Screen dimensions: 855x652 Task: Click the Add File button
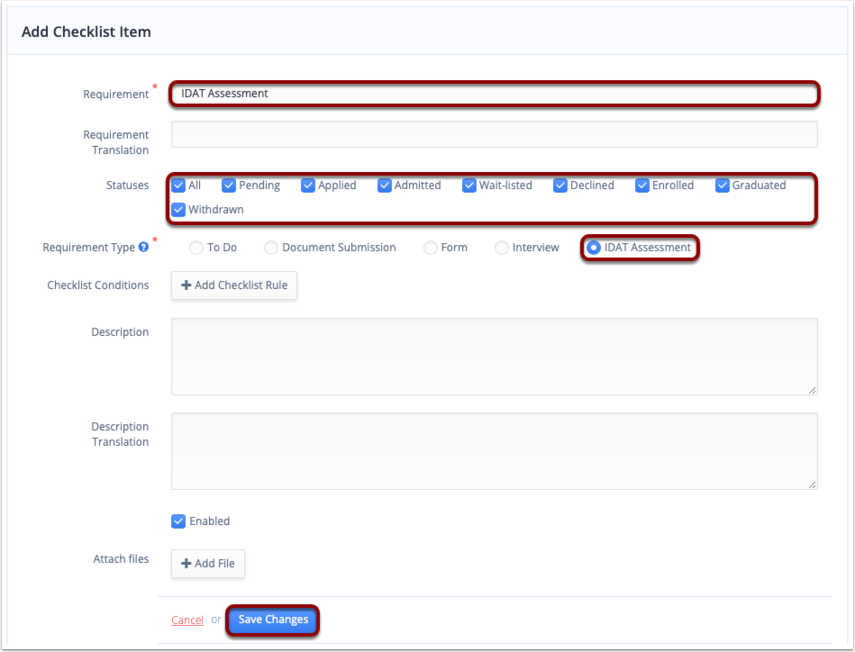[208, 563]
